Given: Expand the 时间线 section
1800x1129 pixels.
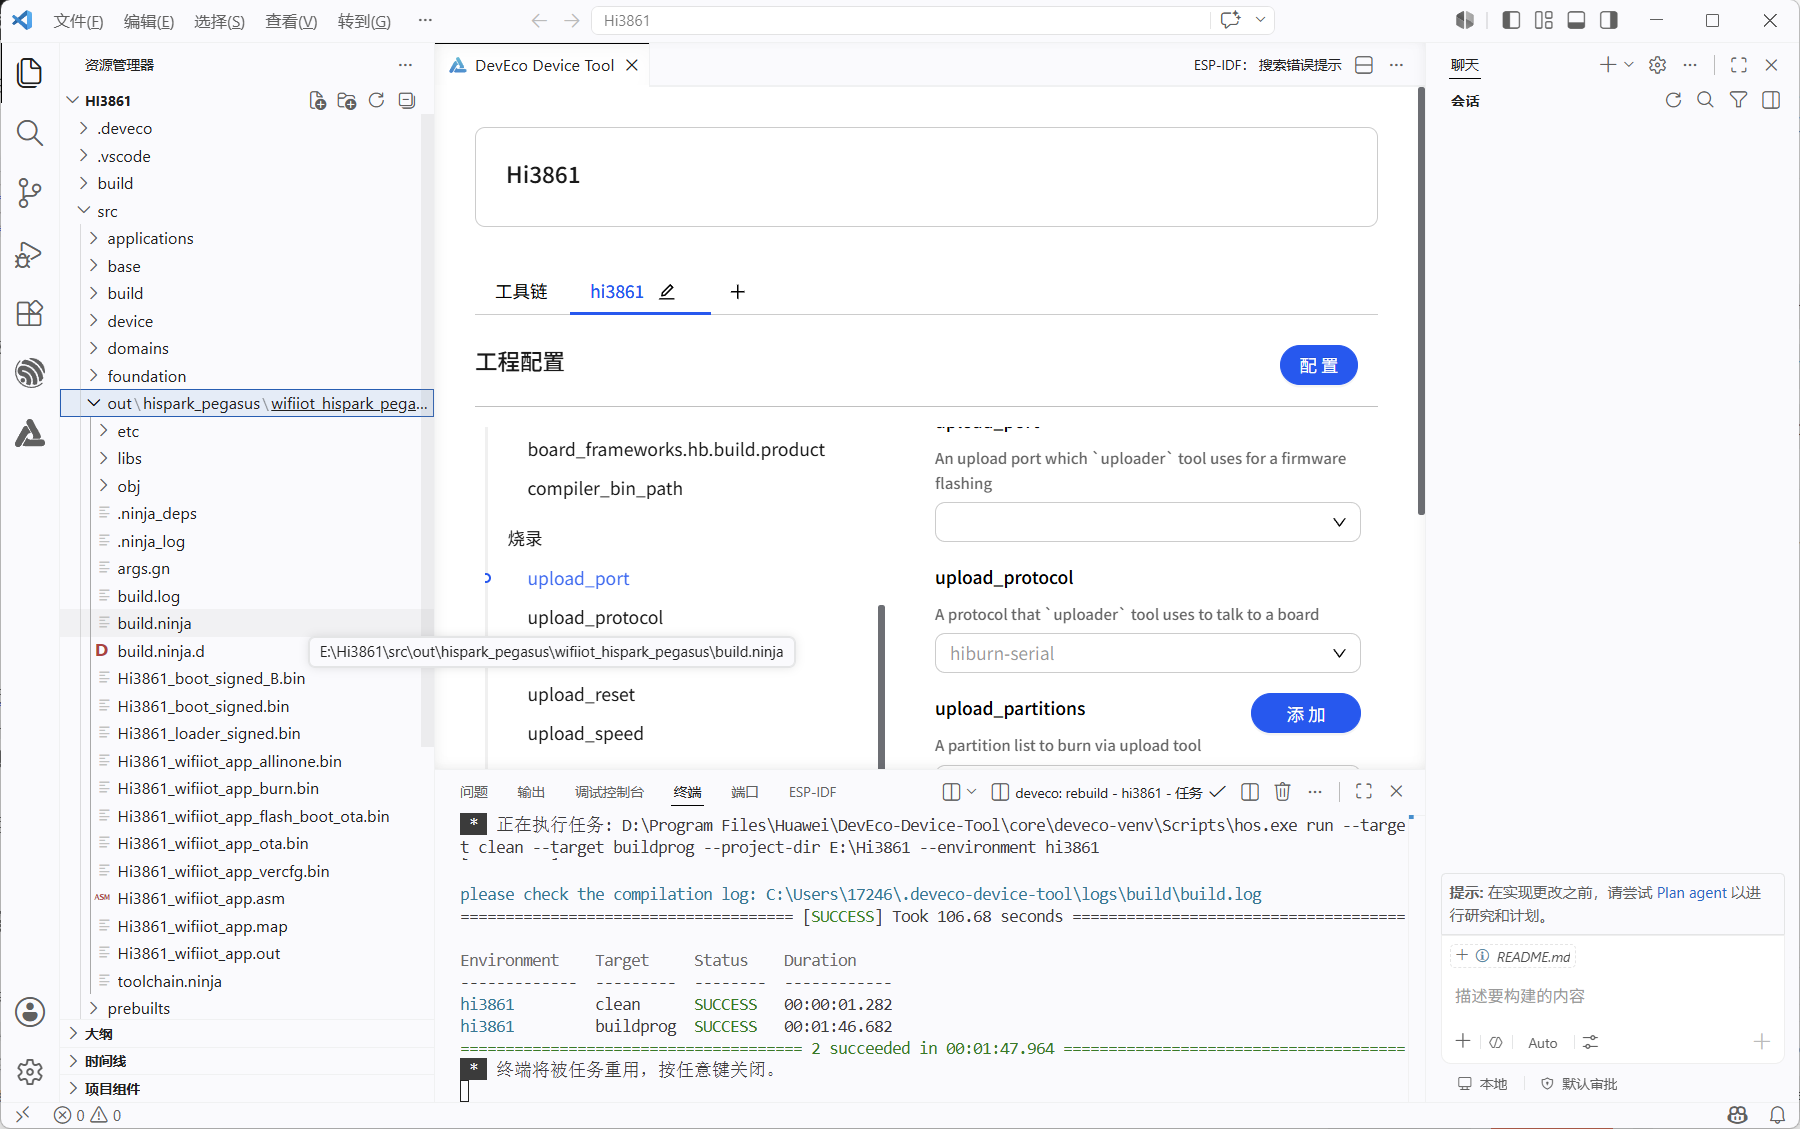Looking at the screenshot, I should click(105, 1061).
